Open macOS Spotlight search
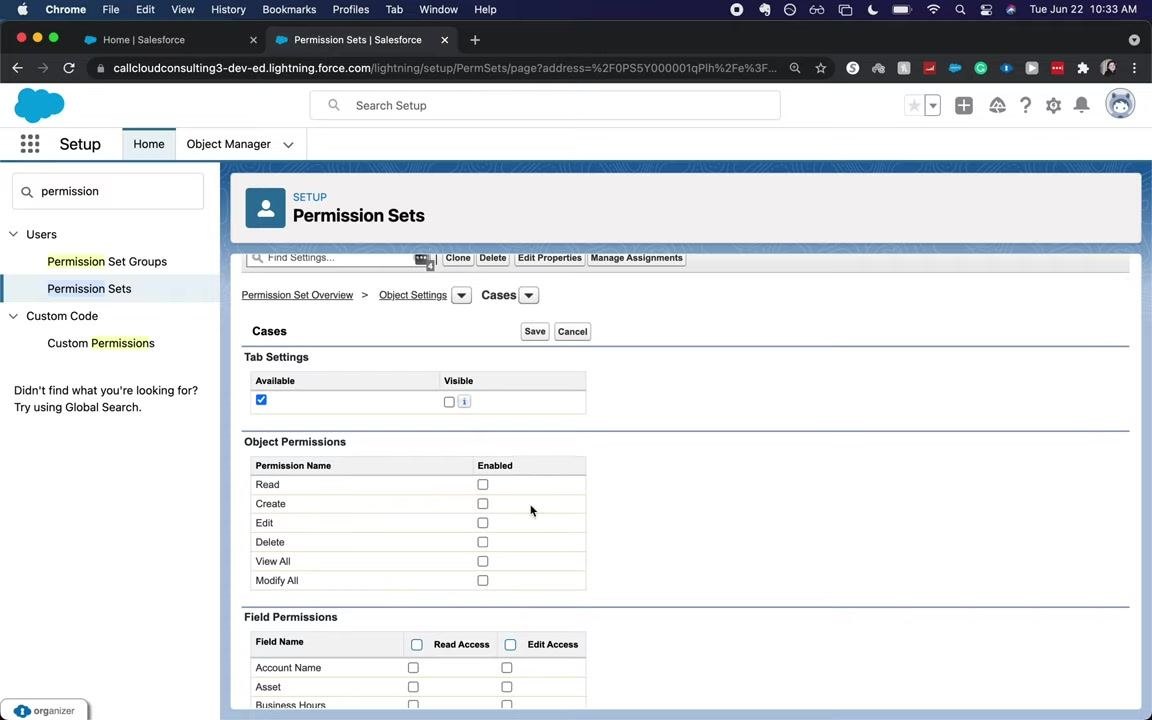The height and width of the screenshot is (720, 1152). tap(960, 10)
